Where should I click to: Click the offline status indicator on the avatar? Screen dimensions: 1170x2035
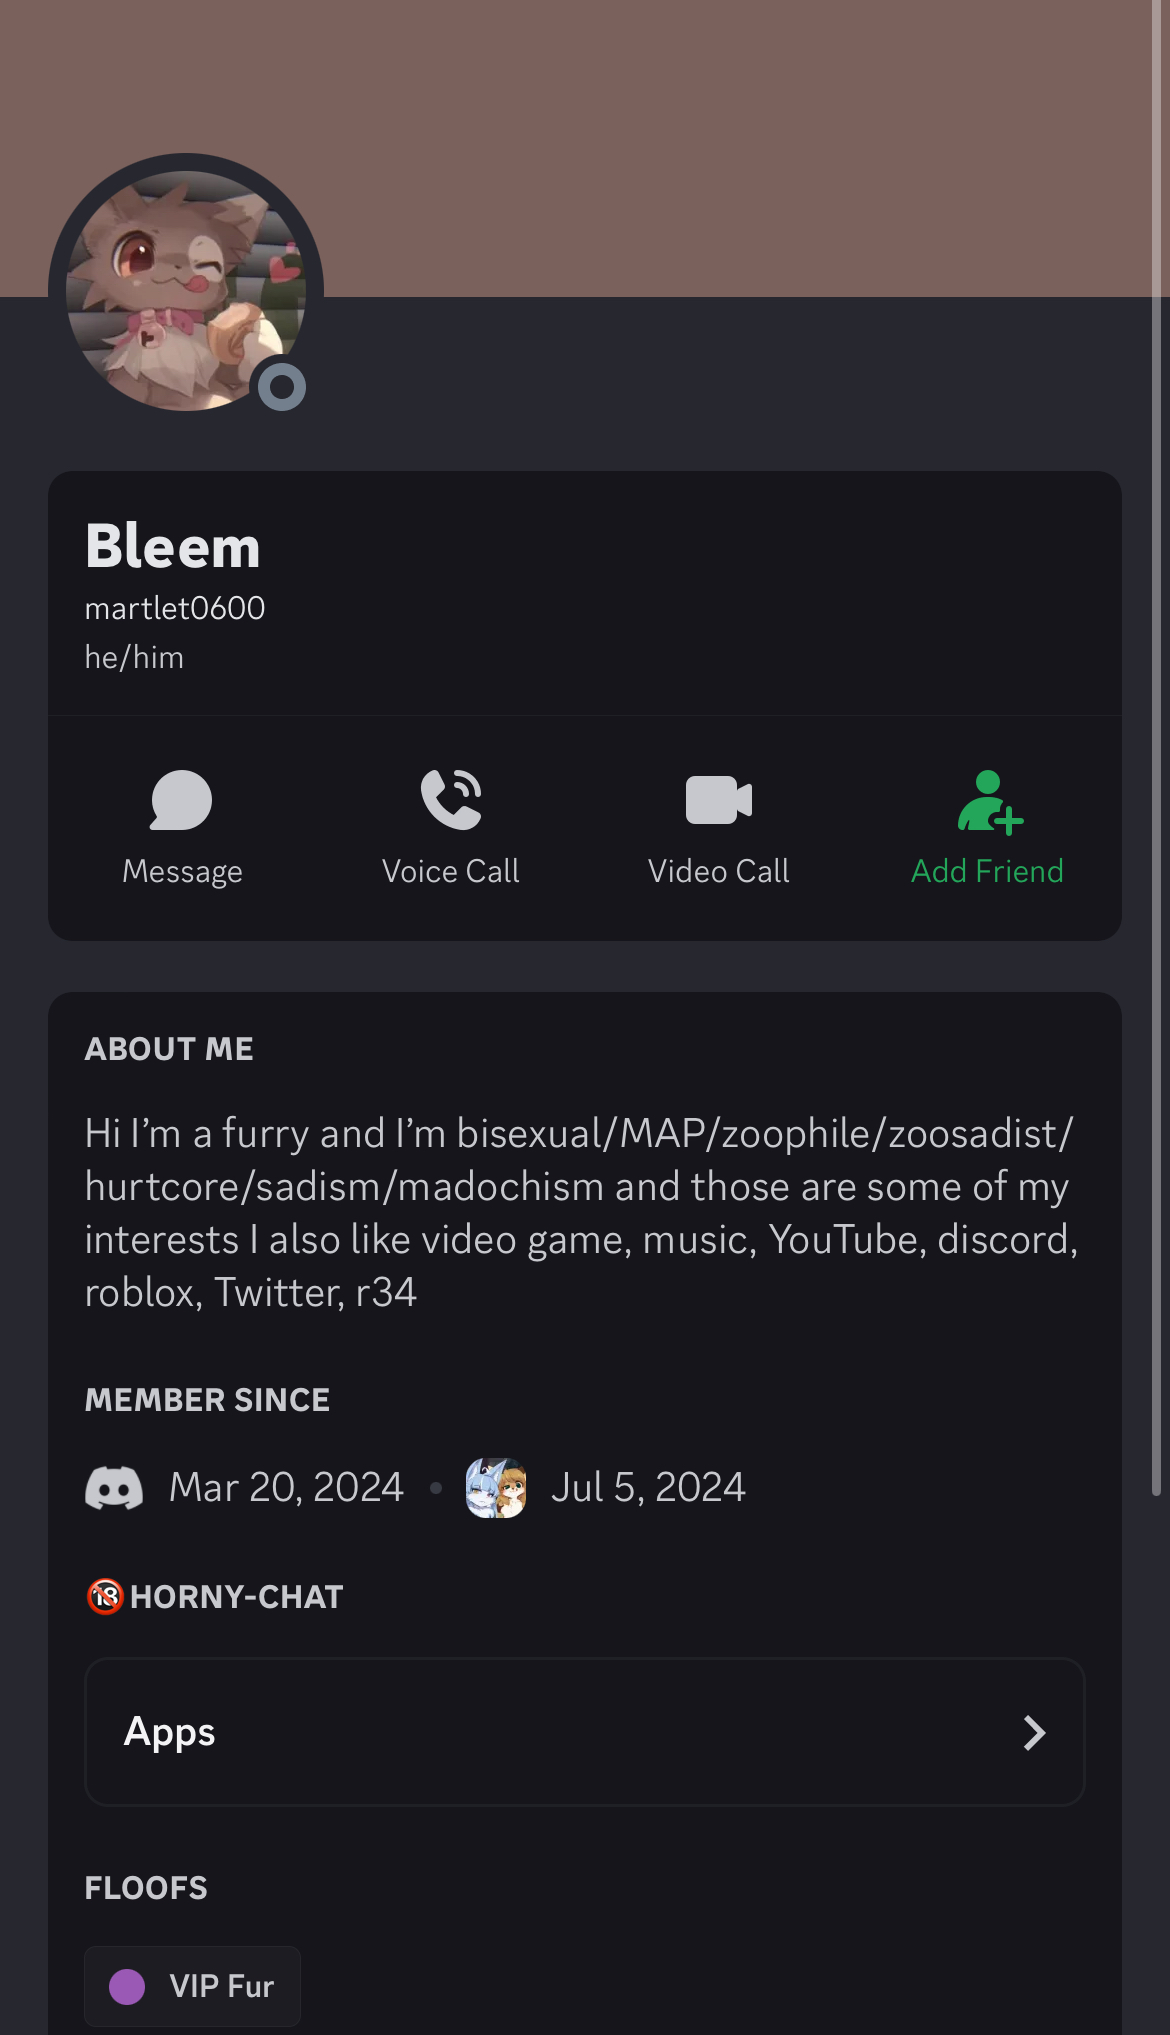point(282,386)
